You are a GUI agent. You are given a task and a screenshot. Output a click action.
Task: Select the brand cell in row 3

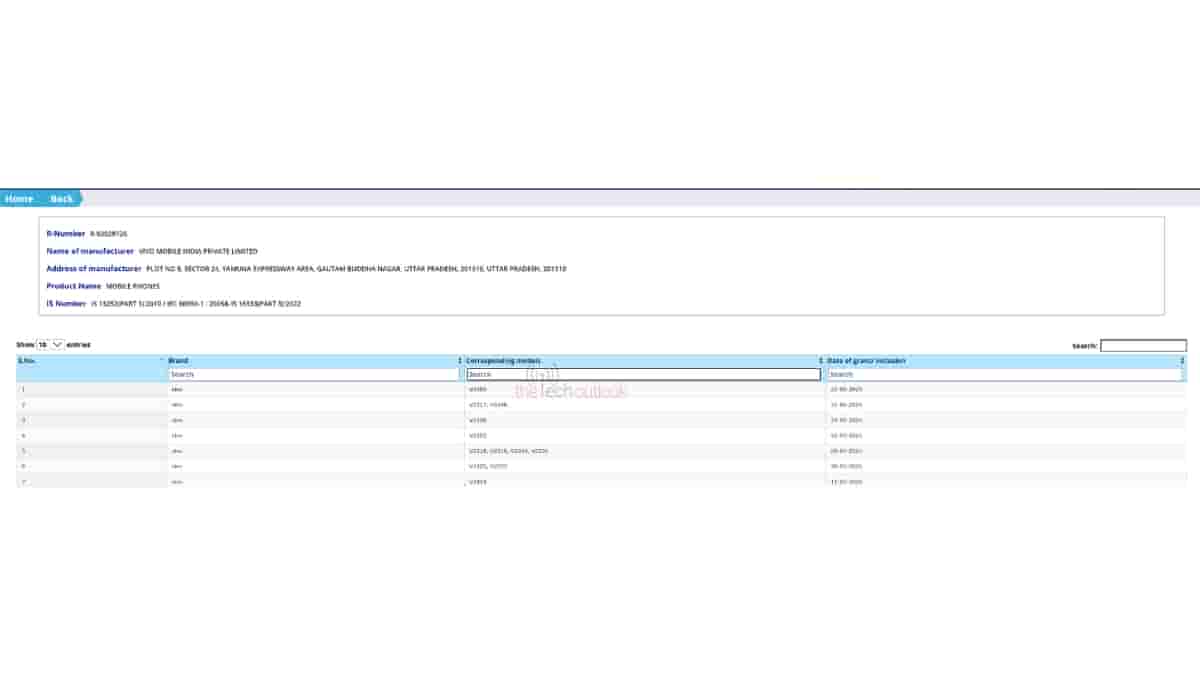(x=177, y=420)
